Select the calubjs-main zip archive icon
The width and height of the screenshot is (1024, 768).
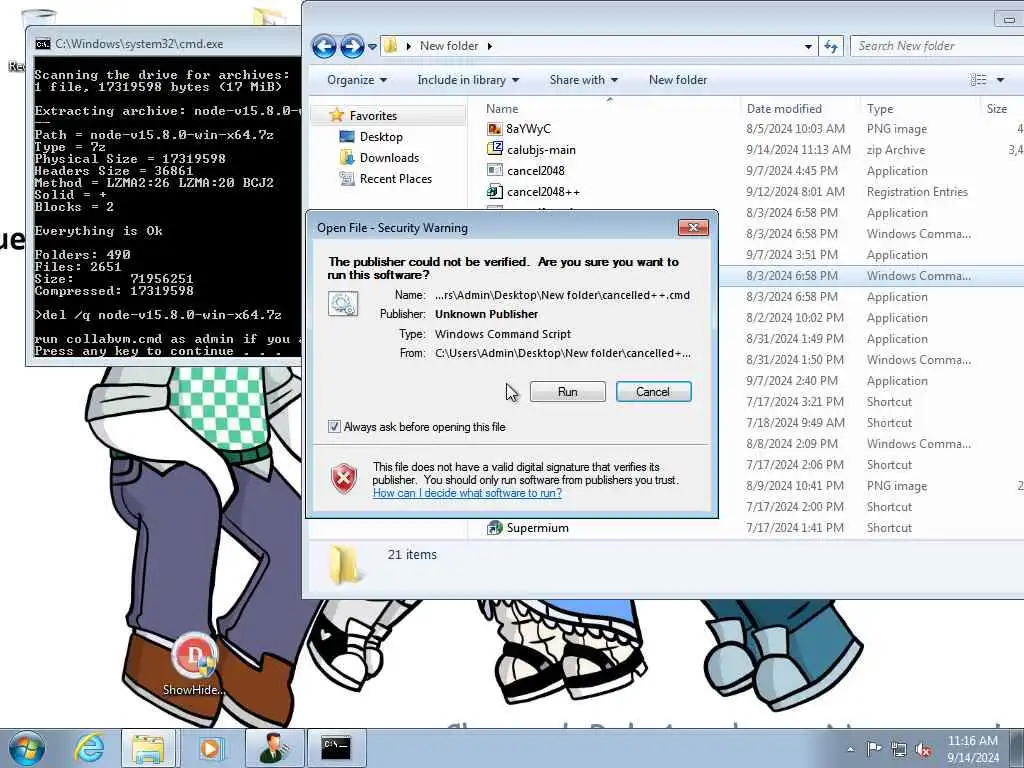coord(494,150)
